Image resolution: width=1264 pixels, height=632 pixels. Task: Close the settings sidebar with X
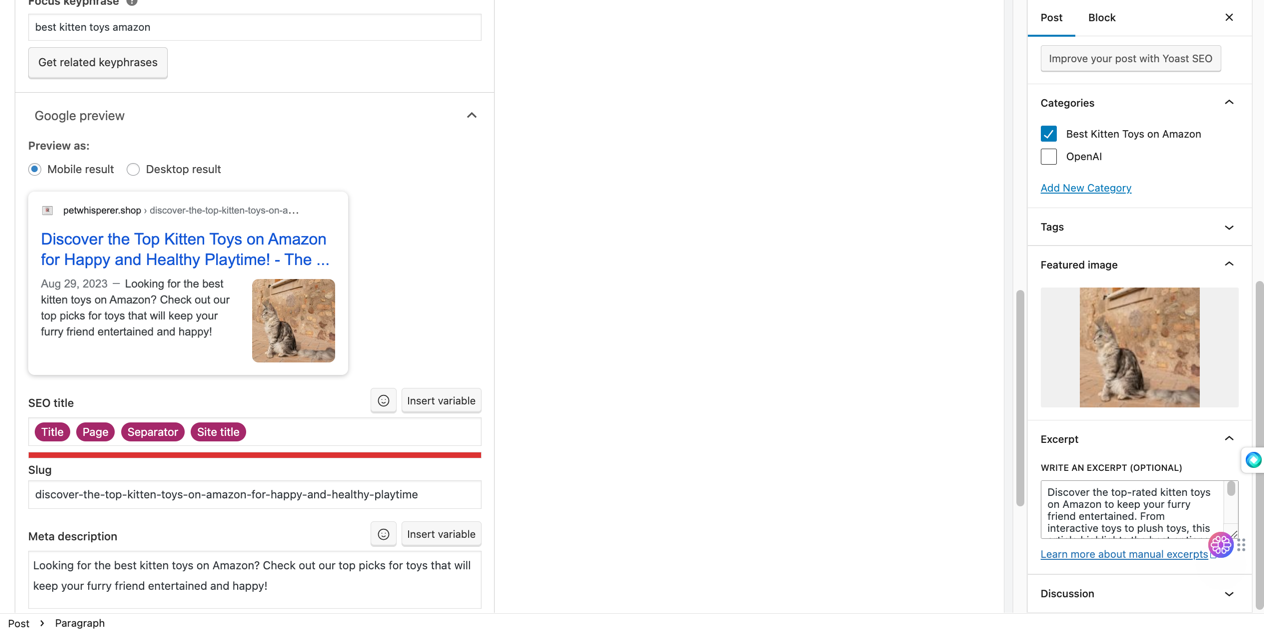click(x=1229, y=17)
